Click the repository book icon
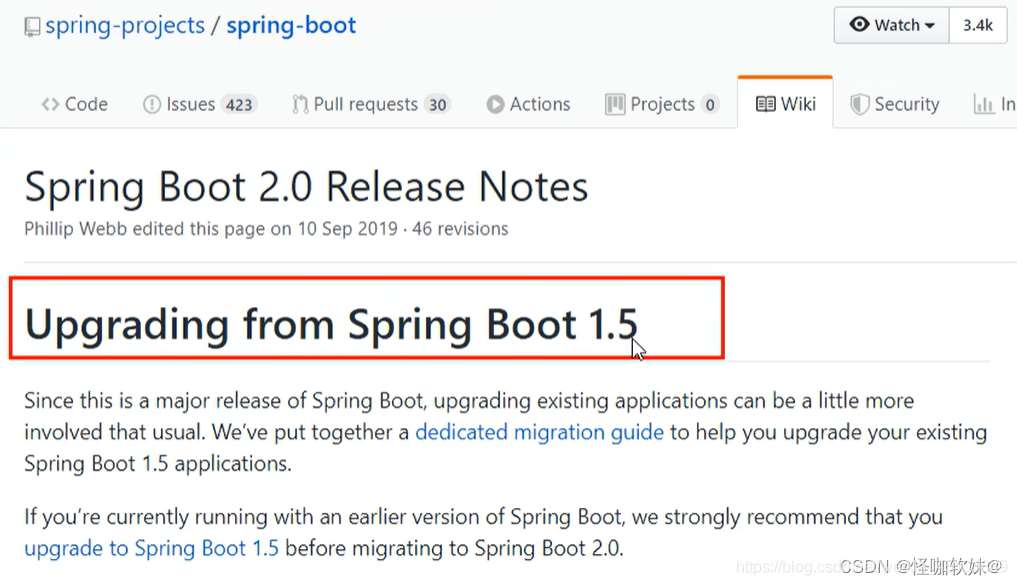This screenshot has width=1017, height=585. (33, 27)
